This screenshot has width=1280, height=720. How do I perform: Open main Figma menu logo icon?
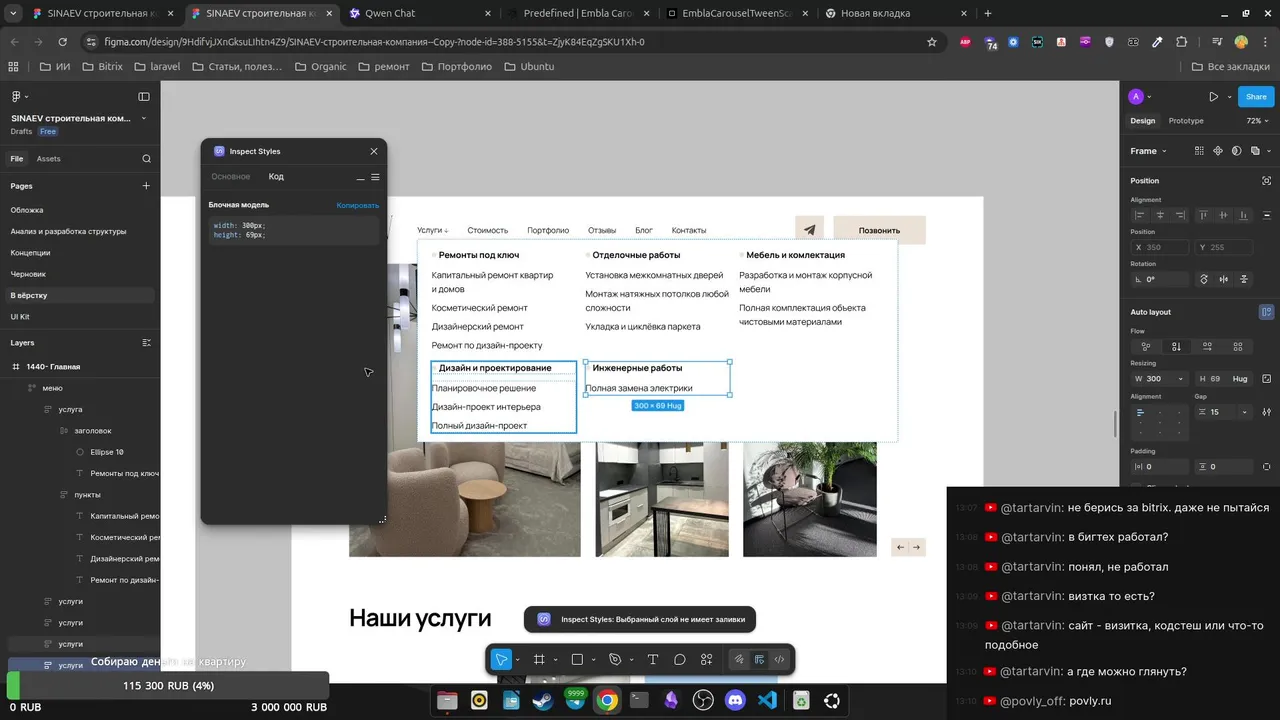17,97
